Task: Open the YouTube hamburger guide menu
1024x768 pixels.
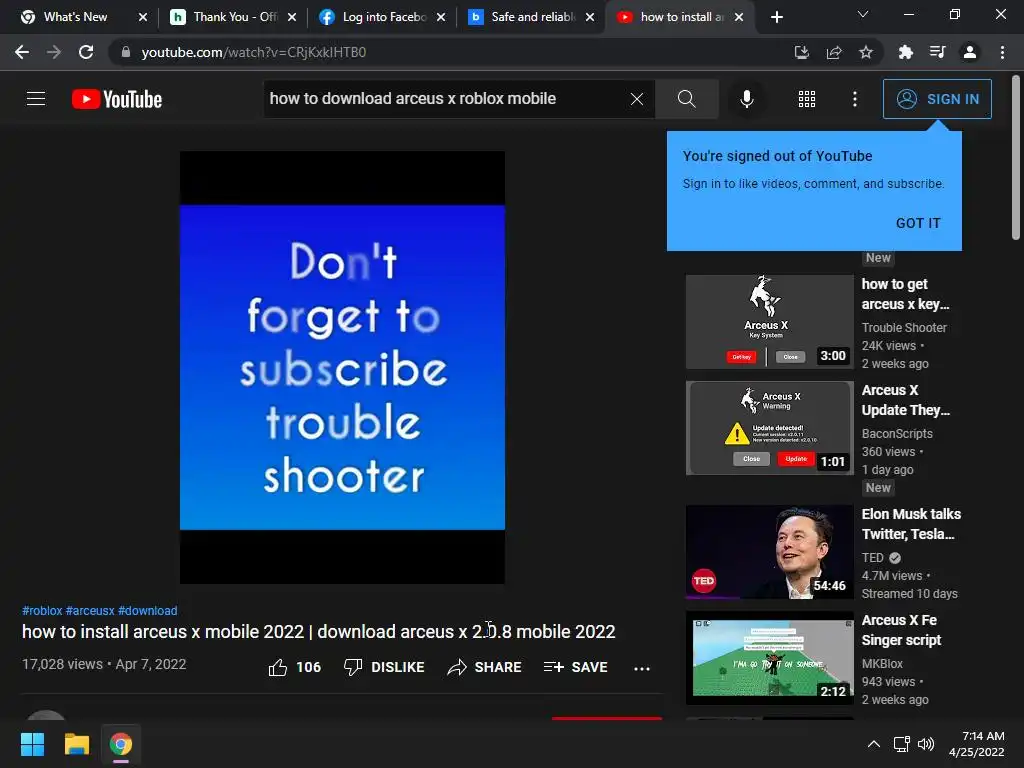Action: point(36,99)
